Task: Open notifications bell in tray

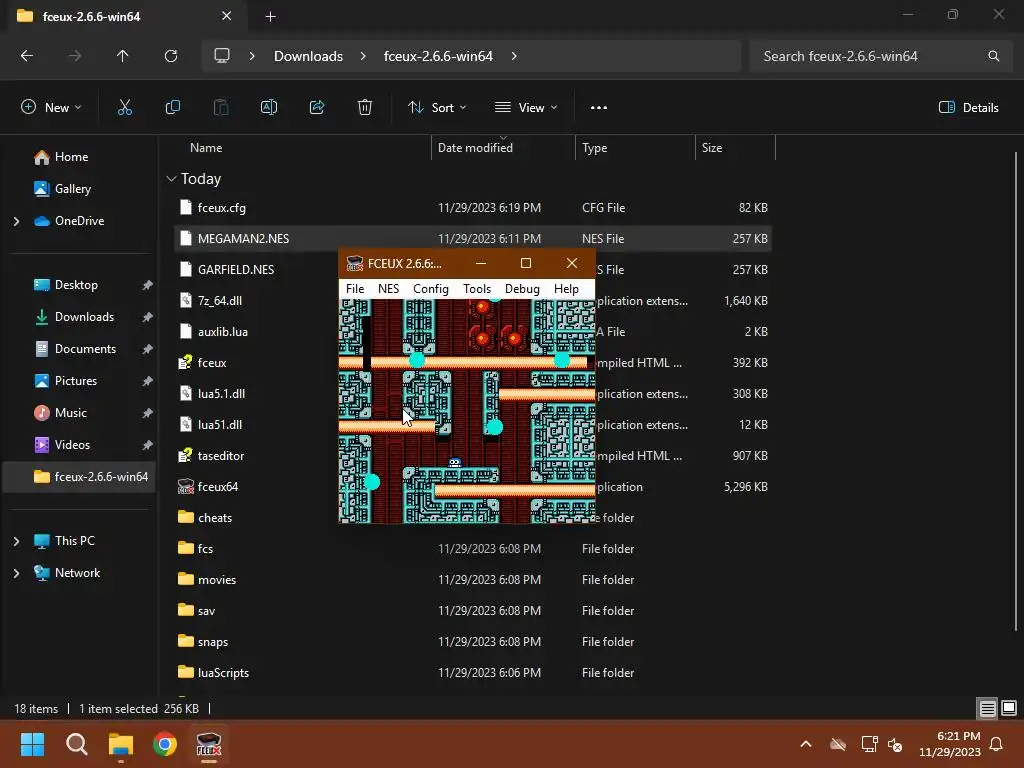Action: [997, 744]
